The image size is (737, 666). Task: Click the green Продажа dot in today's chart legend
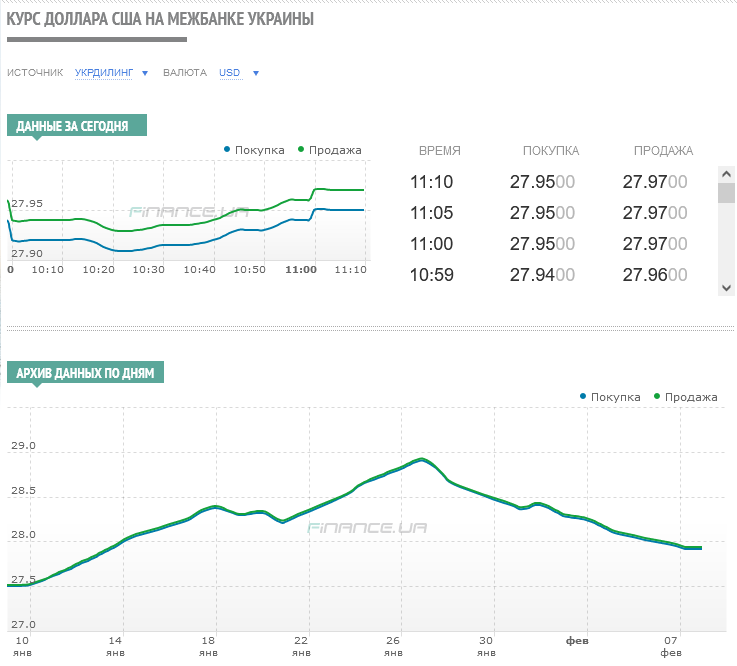301,150
